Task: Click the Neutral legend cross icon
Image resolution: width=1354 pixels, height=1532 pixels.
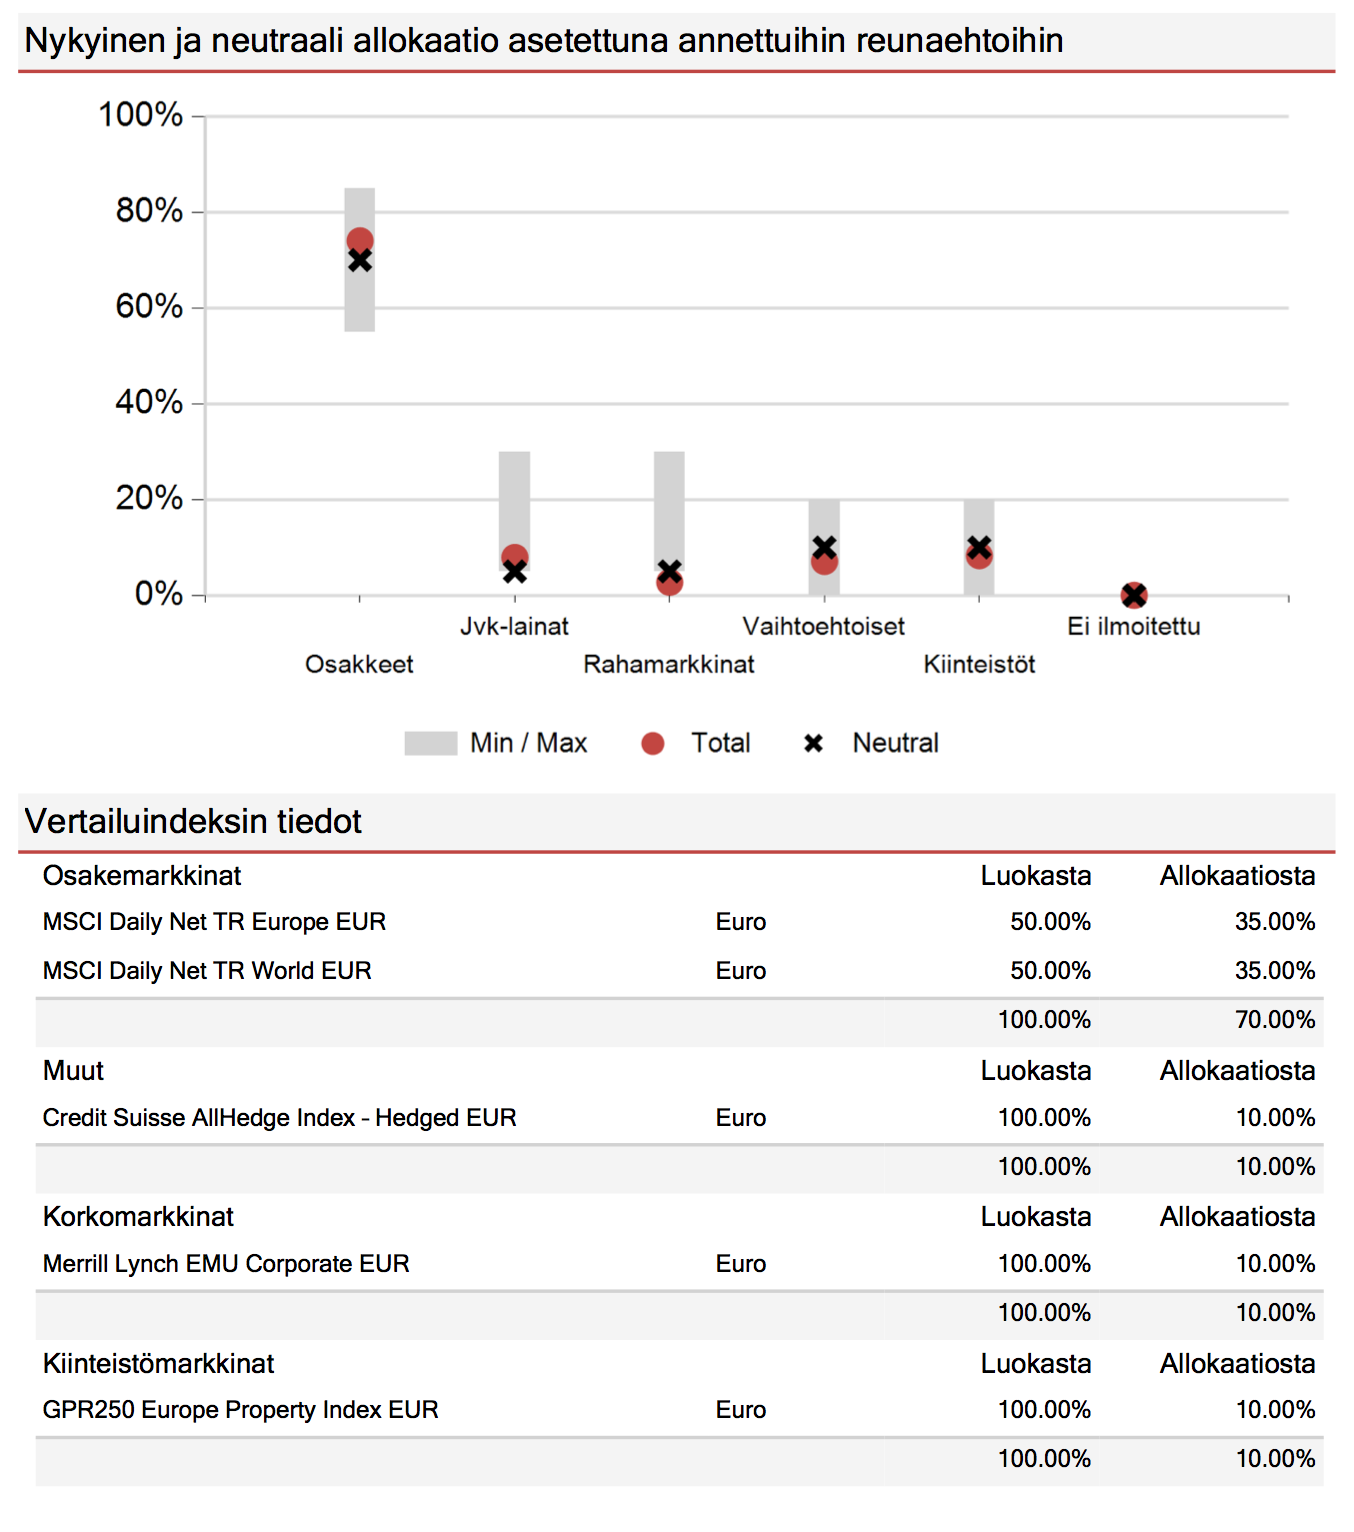Action: (x=814, y=743)
